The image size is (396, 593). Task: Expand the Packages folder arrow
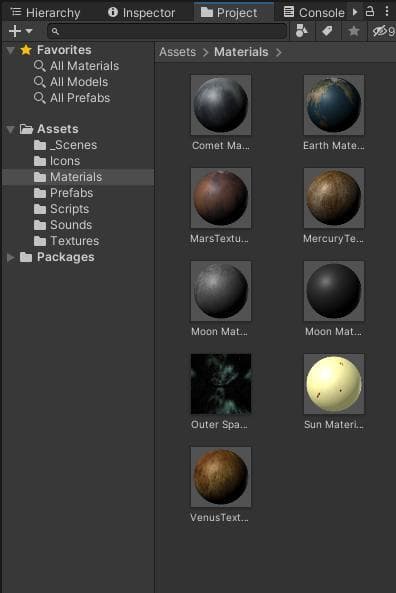[x=11, y=258]
